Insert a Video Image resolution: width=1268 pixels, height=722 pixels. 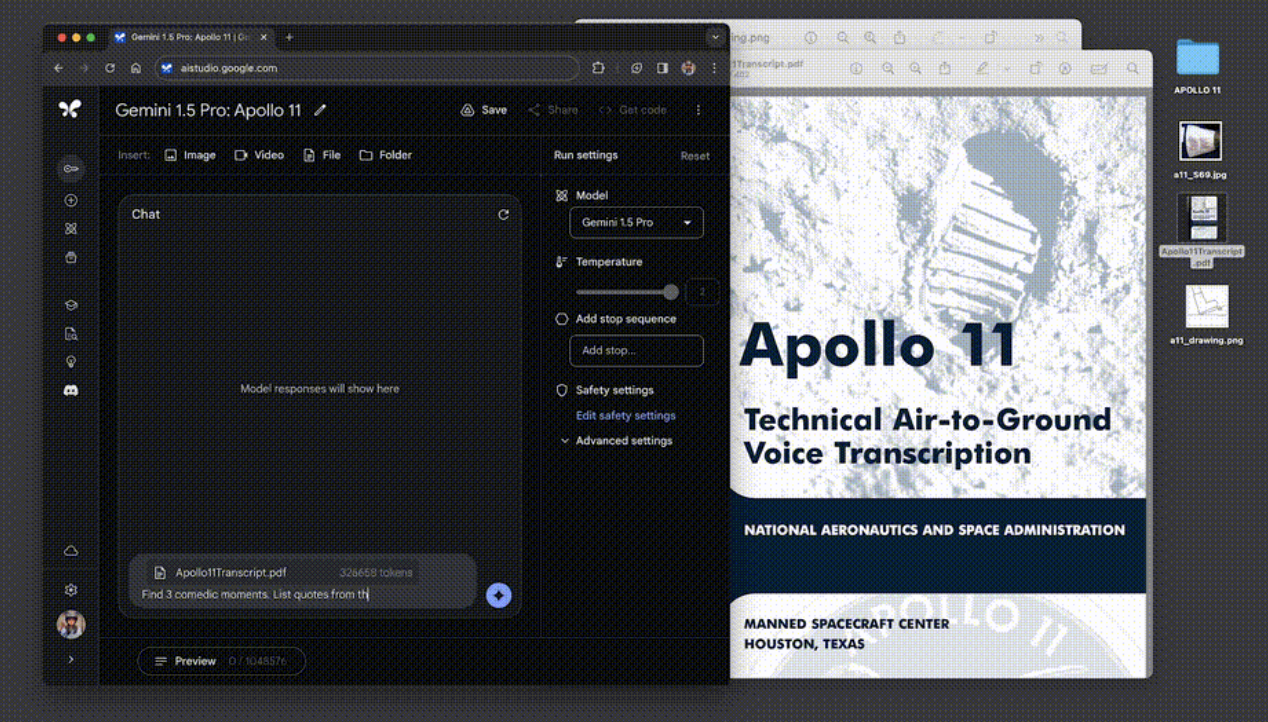coord(259,155)
